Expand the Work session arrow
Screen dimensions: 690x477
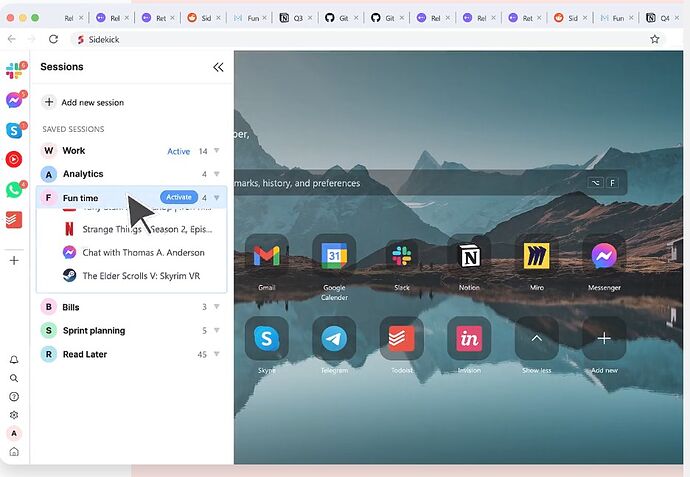217,151
